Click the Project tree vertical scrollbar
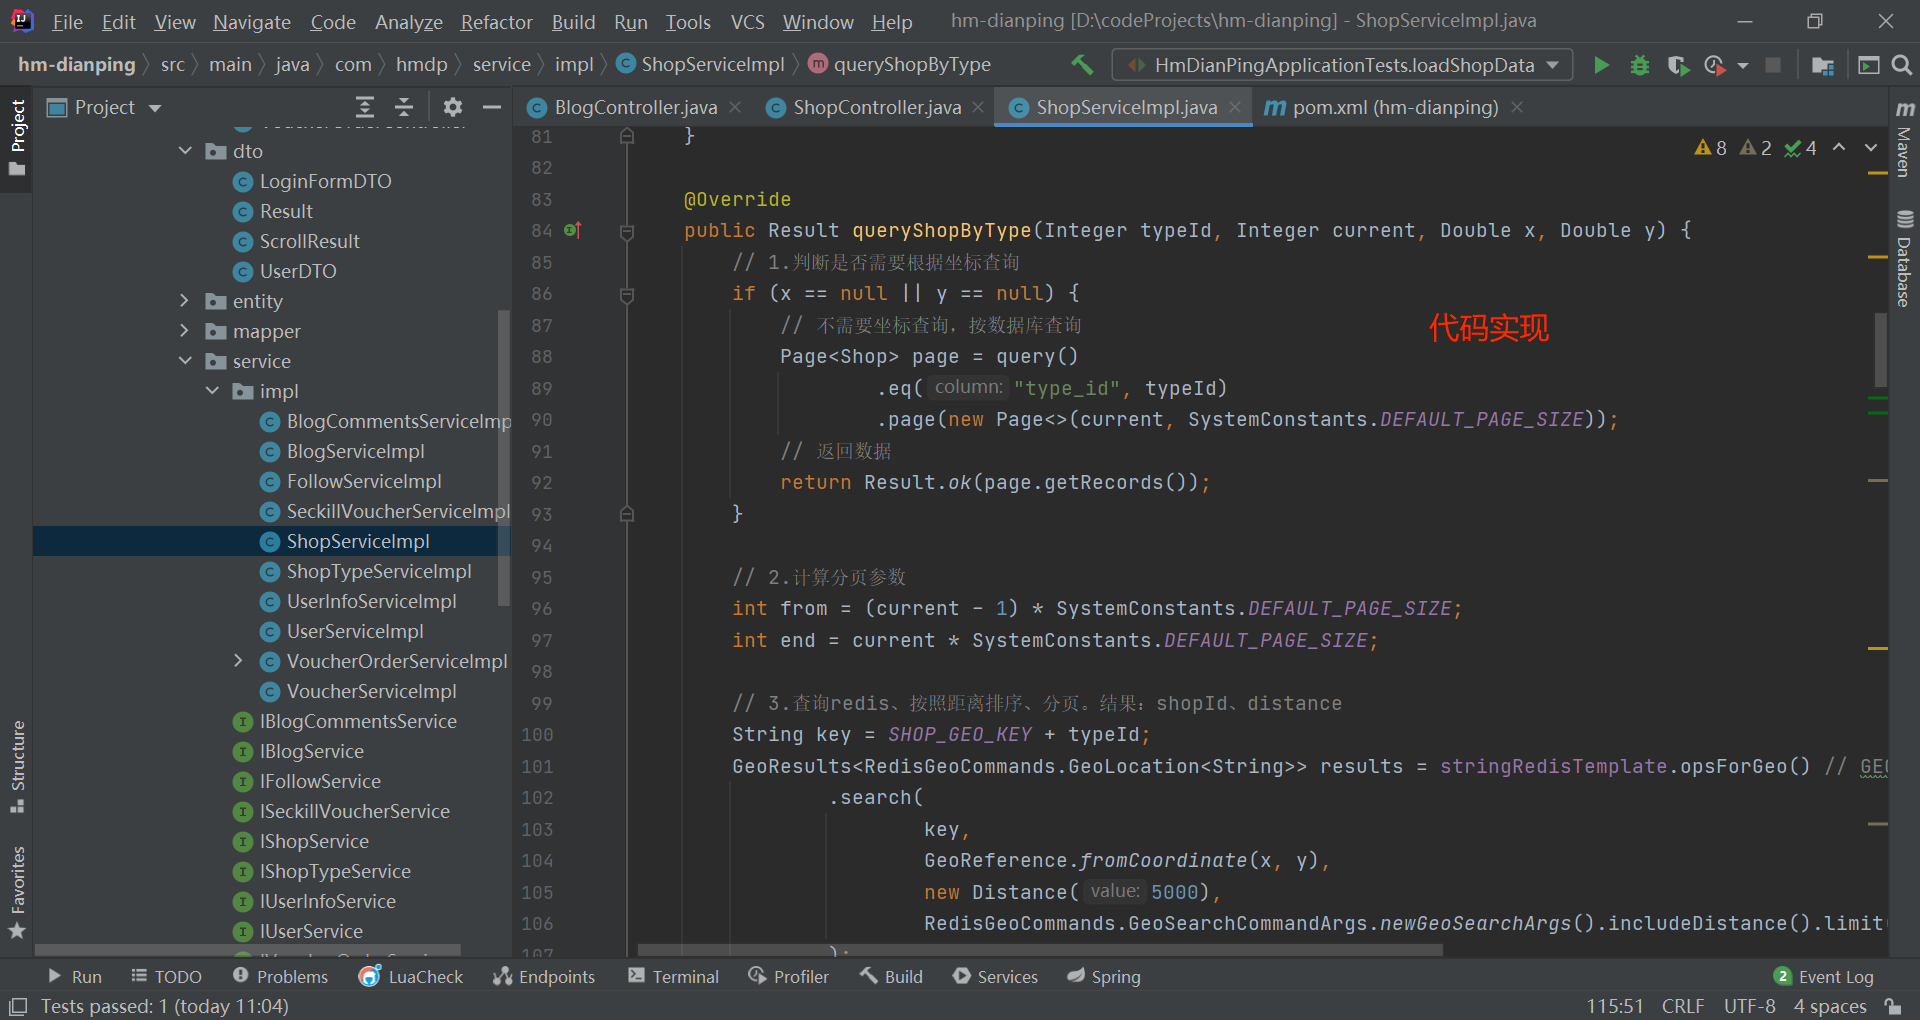This screenshot has width=1921, height=1020. pos(503,456)
